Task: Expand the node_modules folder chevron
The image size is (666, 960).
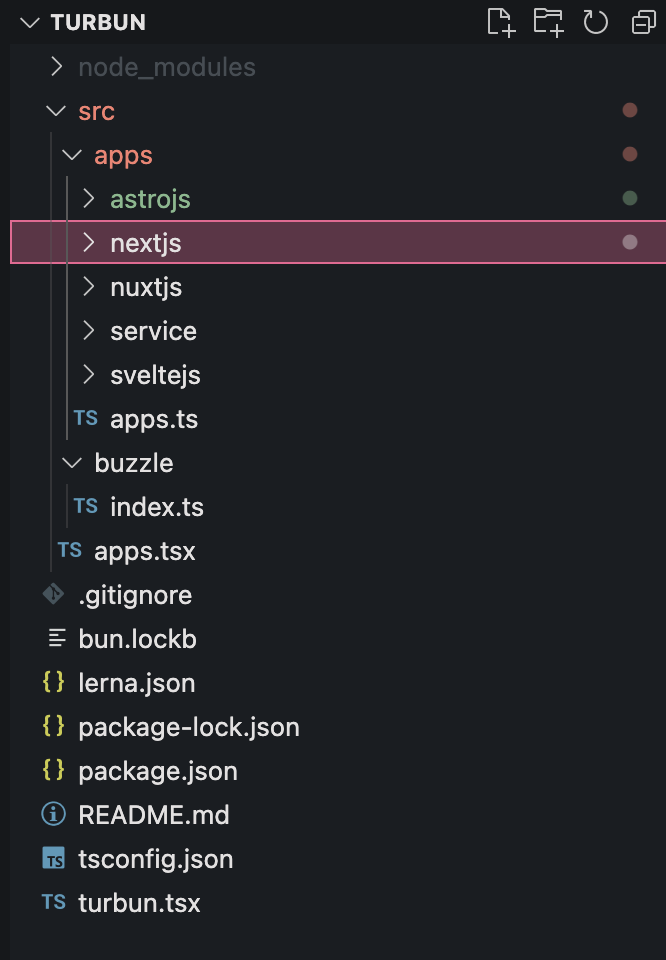Action: tap(57, 67)
